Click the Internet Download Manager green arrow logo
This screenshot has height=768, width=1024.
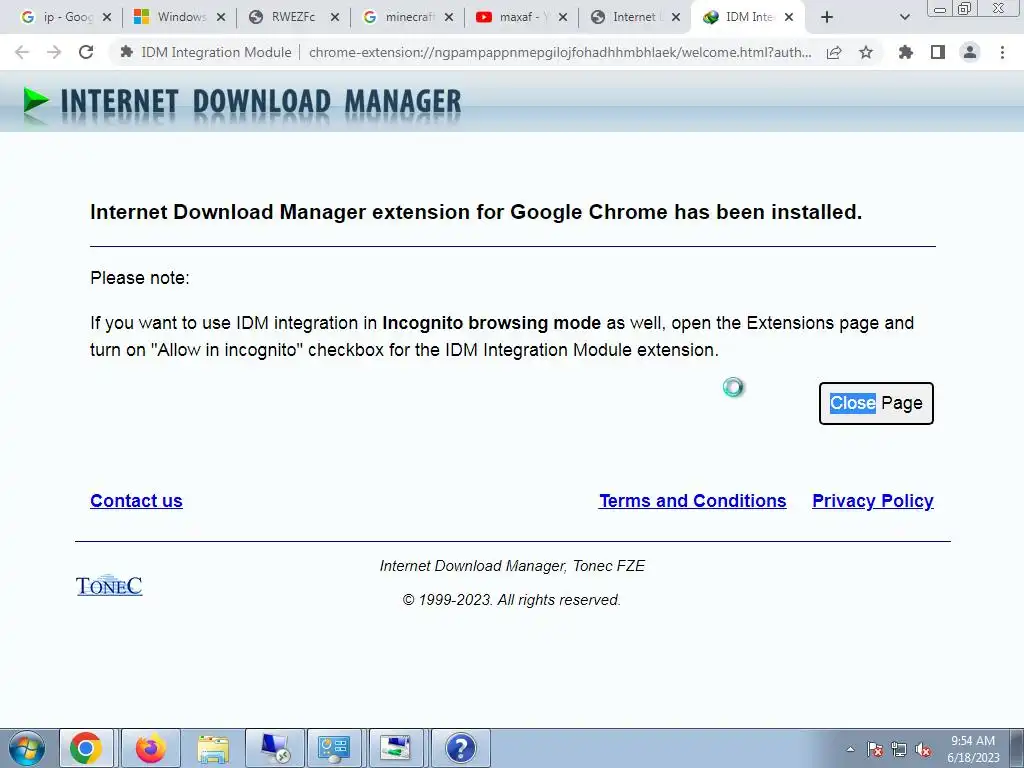[36, 103]
